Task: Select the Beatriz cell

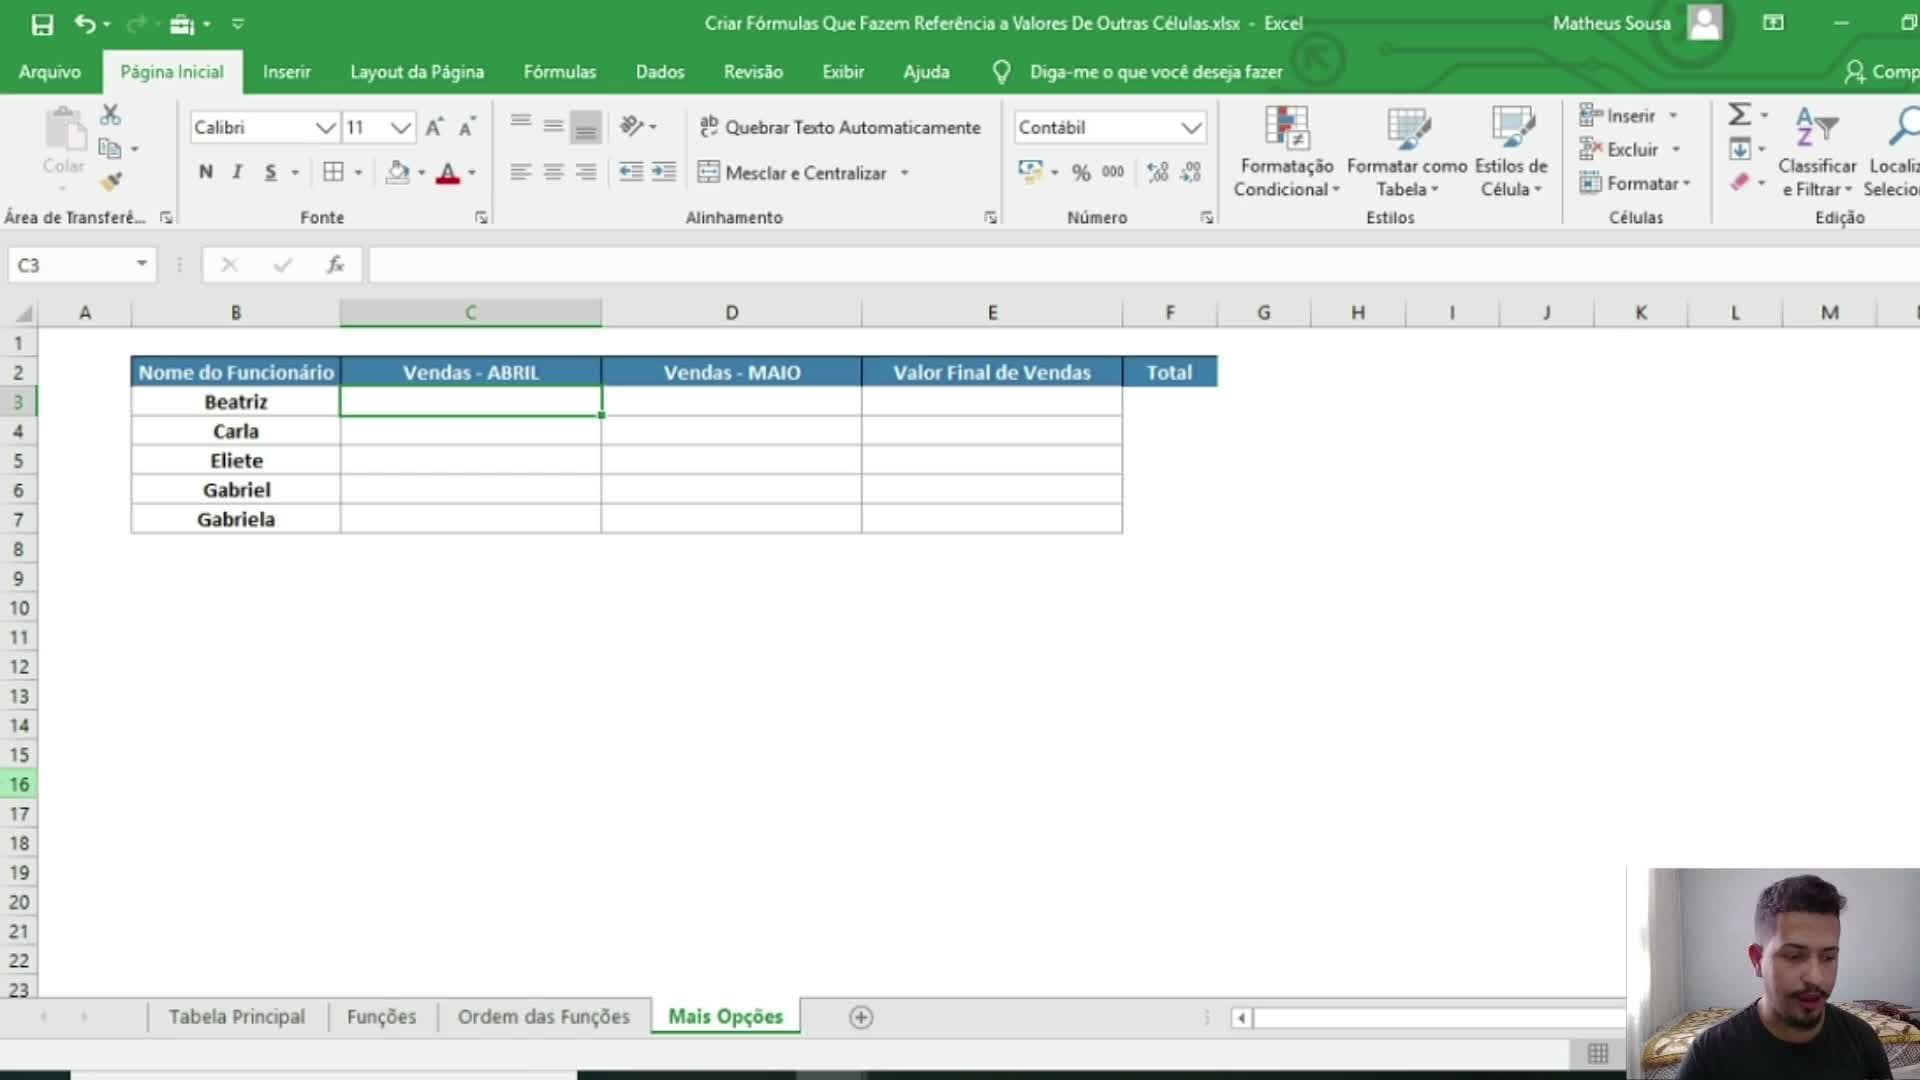Action: click(x=236, y=402)
